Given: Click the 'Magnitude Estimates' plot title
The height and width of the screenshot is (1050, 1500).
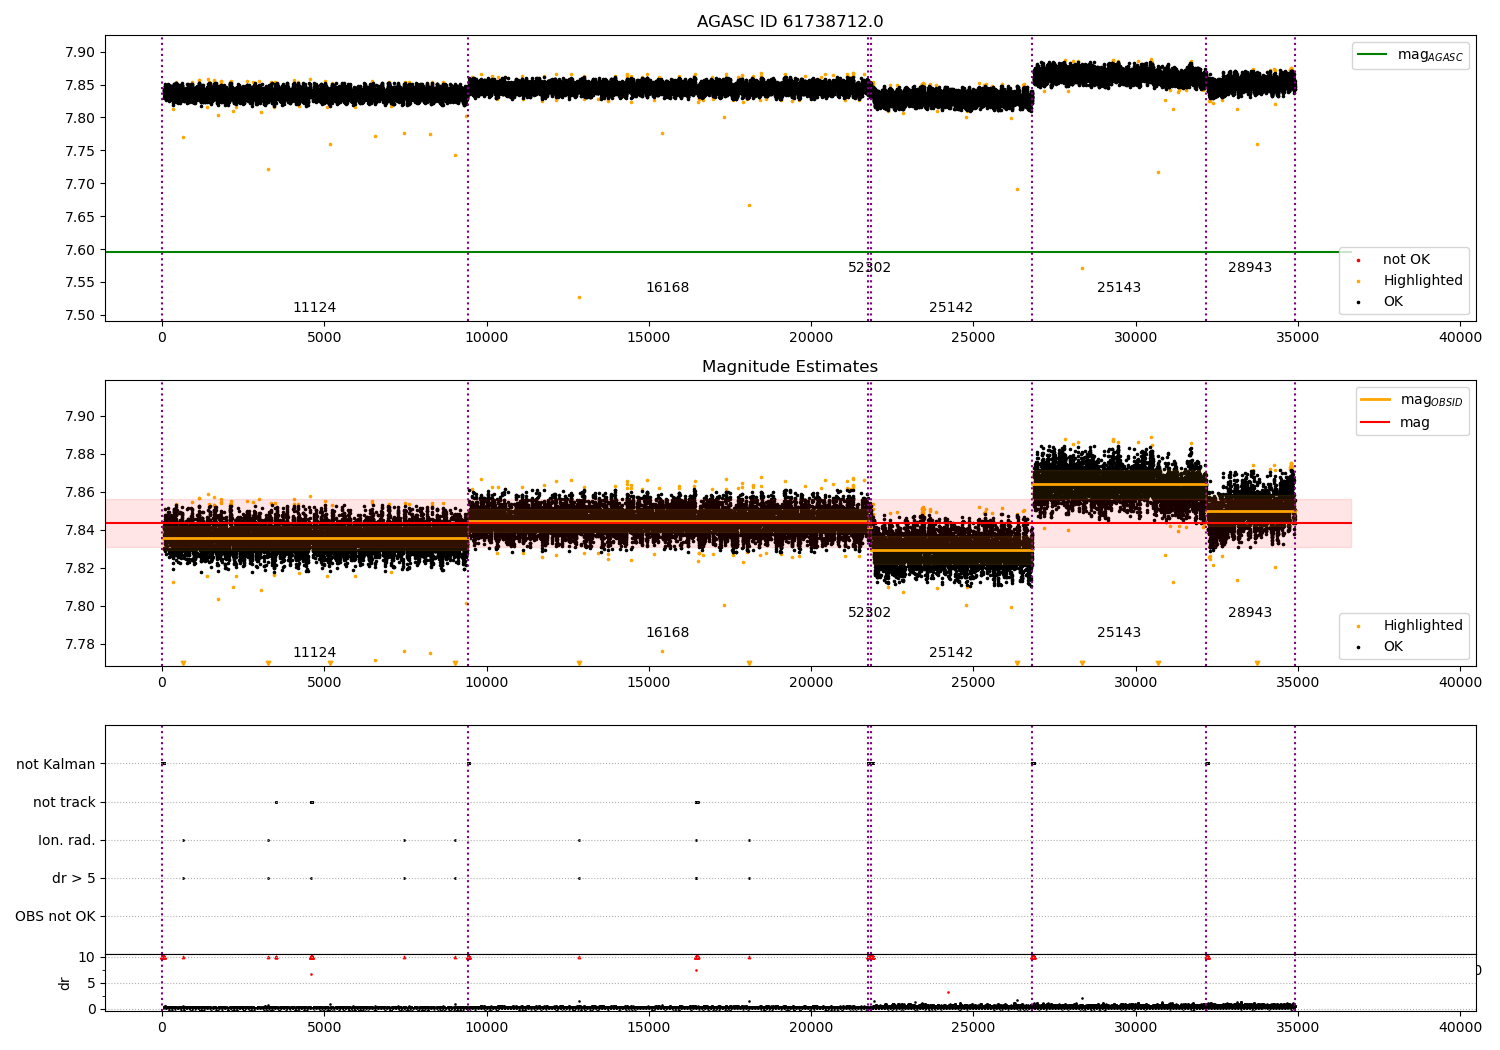Looking at the screenshot, I should click(790, 367).
